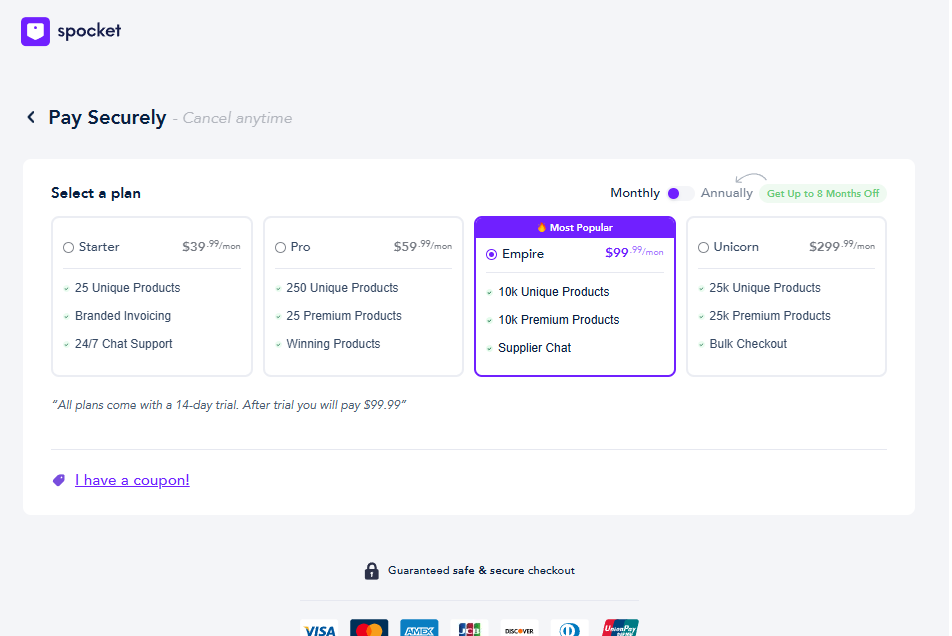This screenshot has width=952, height=636.
Task: Click the 'Select a plan' heading
Action: click(96, 193)
